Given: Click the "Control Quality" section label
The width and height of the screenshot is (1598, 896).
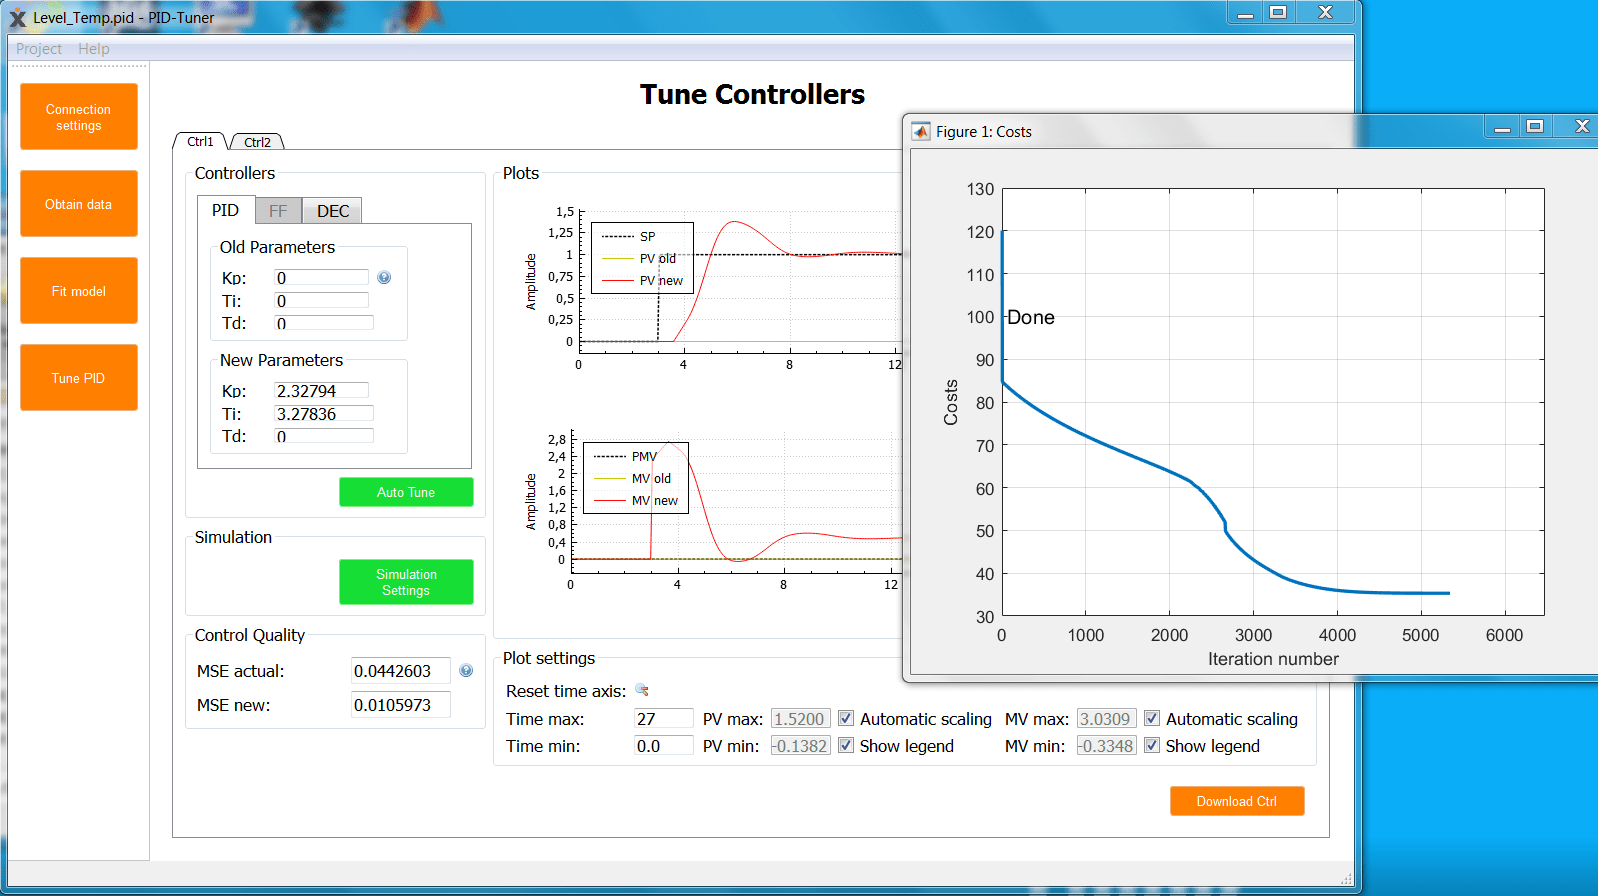Looking at the screenshot, I should tap(250, 635).
